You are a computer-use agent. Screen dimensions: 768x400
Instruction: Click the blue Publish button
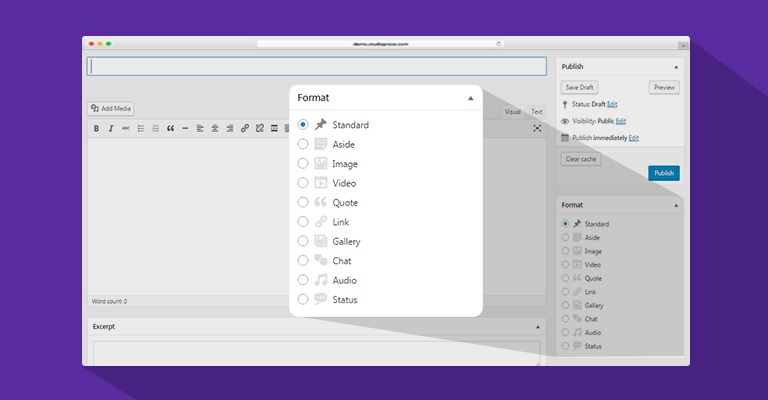[x=664, y=173]
